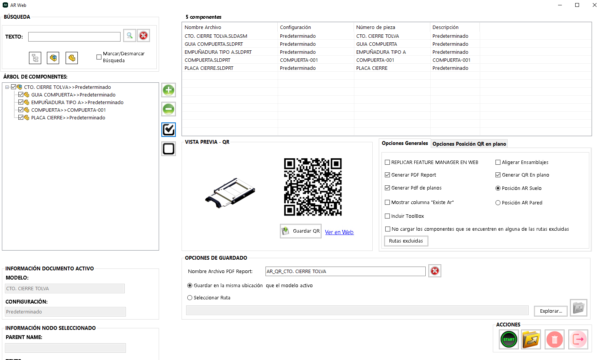The height and width of the screenshot is (360, 600).
Task: Click the red trash delete action icon
Action: pos(554,339)
